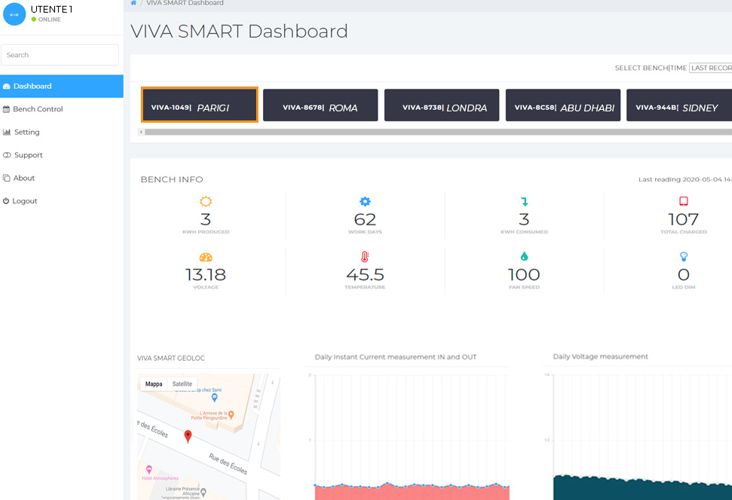Click the red thermometer temperature icon
The height and width of the screenshot is (500, 732).
coord(365,256)
